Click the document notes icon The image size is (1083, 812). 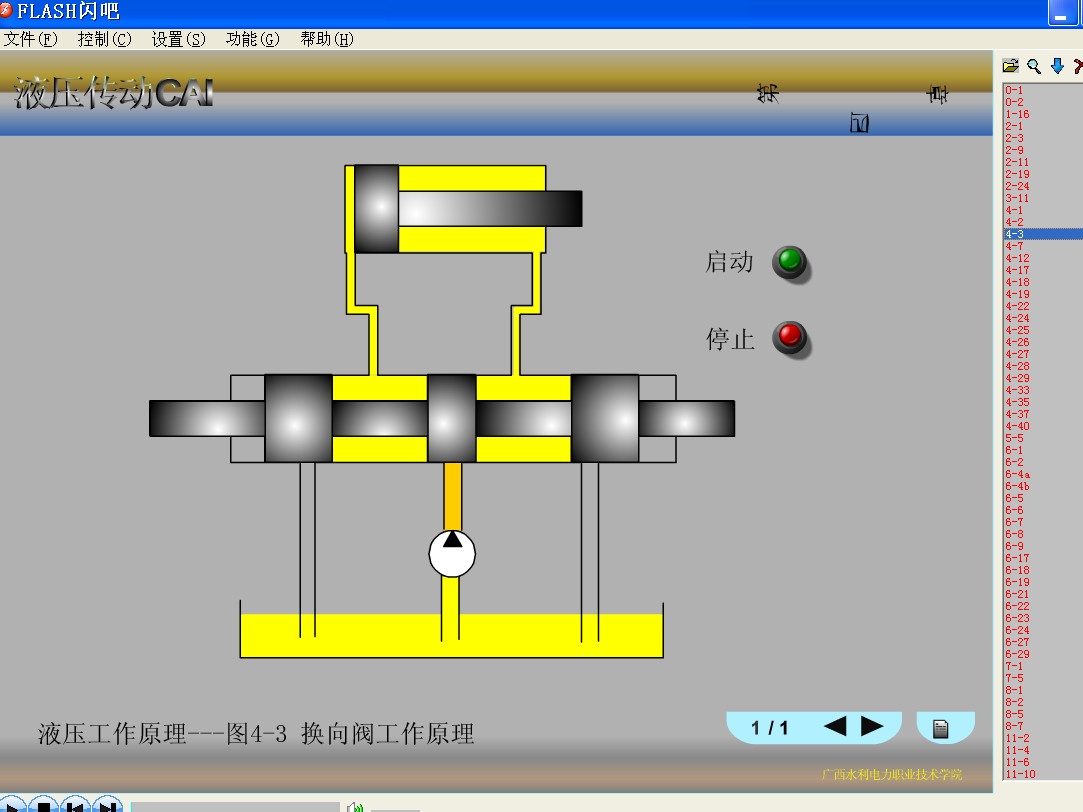coord(940,728)
